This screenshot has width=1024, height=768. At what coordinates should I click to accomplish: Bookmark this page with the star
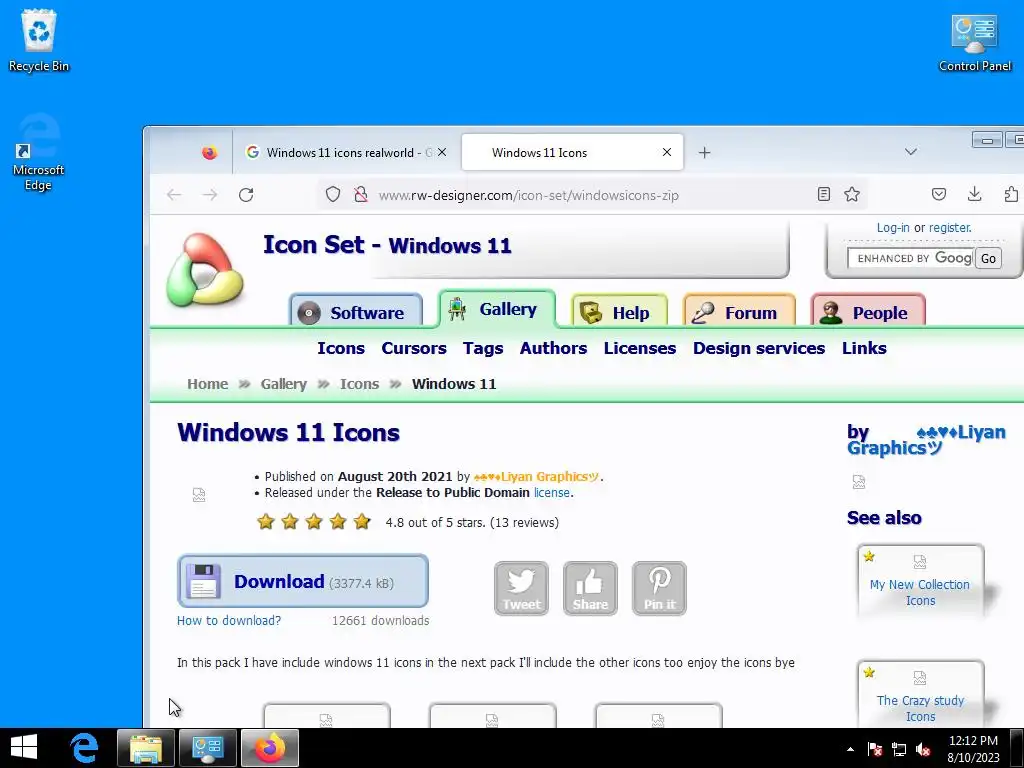pyautogui.click(x=852, y=194)
